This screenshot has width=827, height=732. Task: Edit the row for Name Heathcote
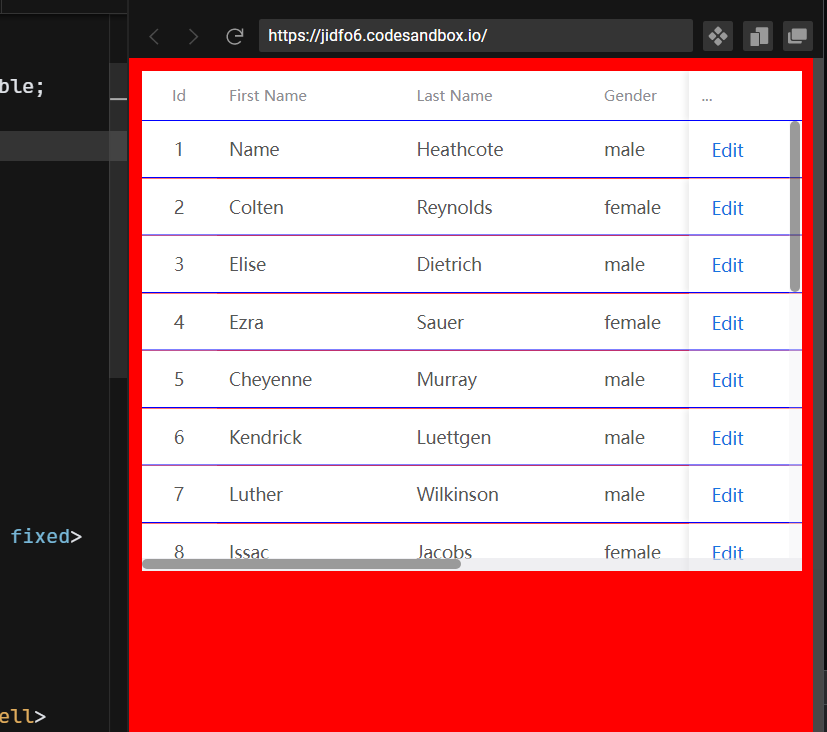pyautogui.click(x=727, y=150)
